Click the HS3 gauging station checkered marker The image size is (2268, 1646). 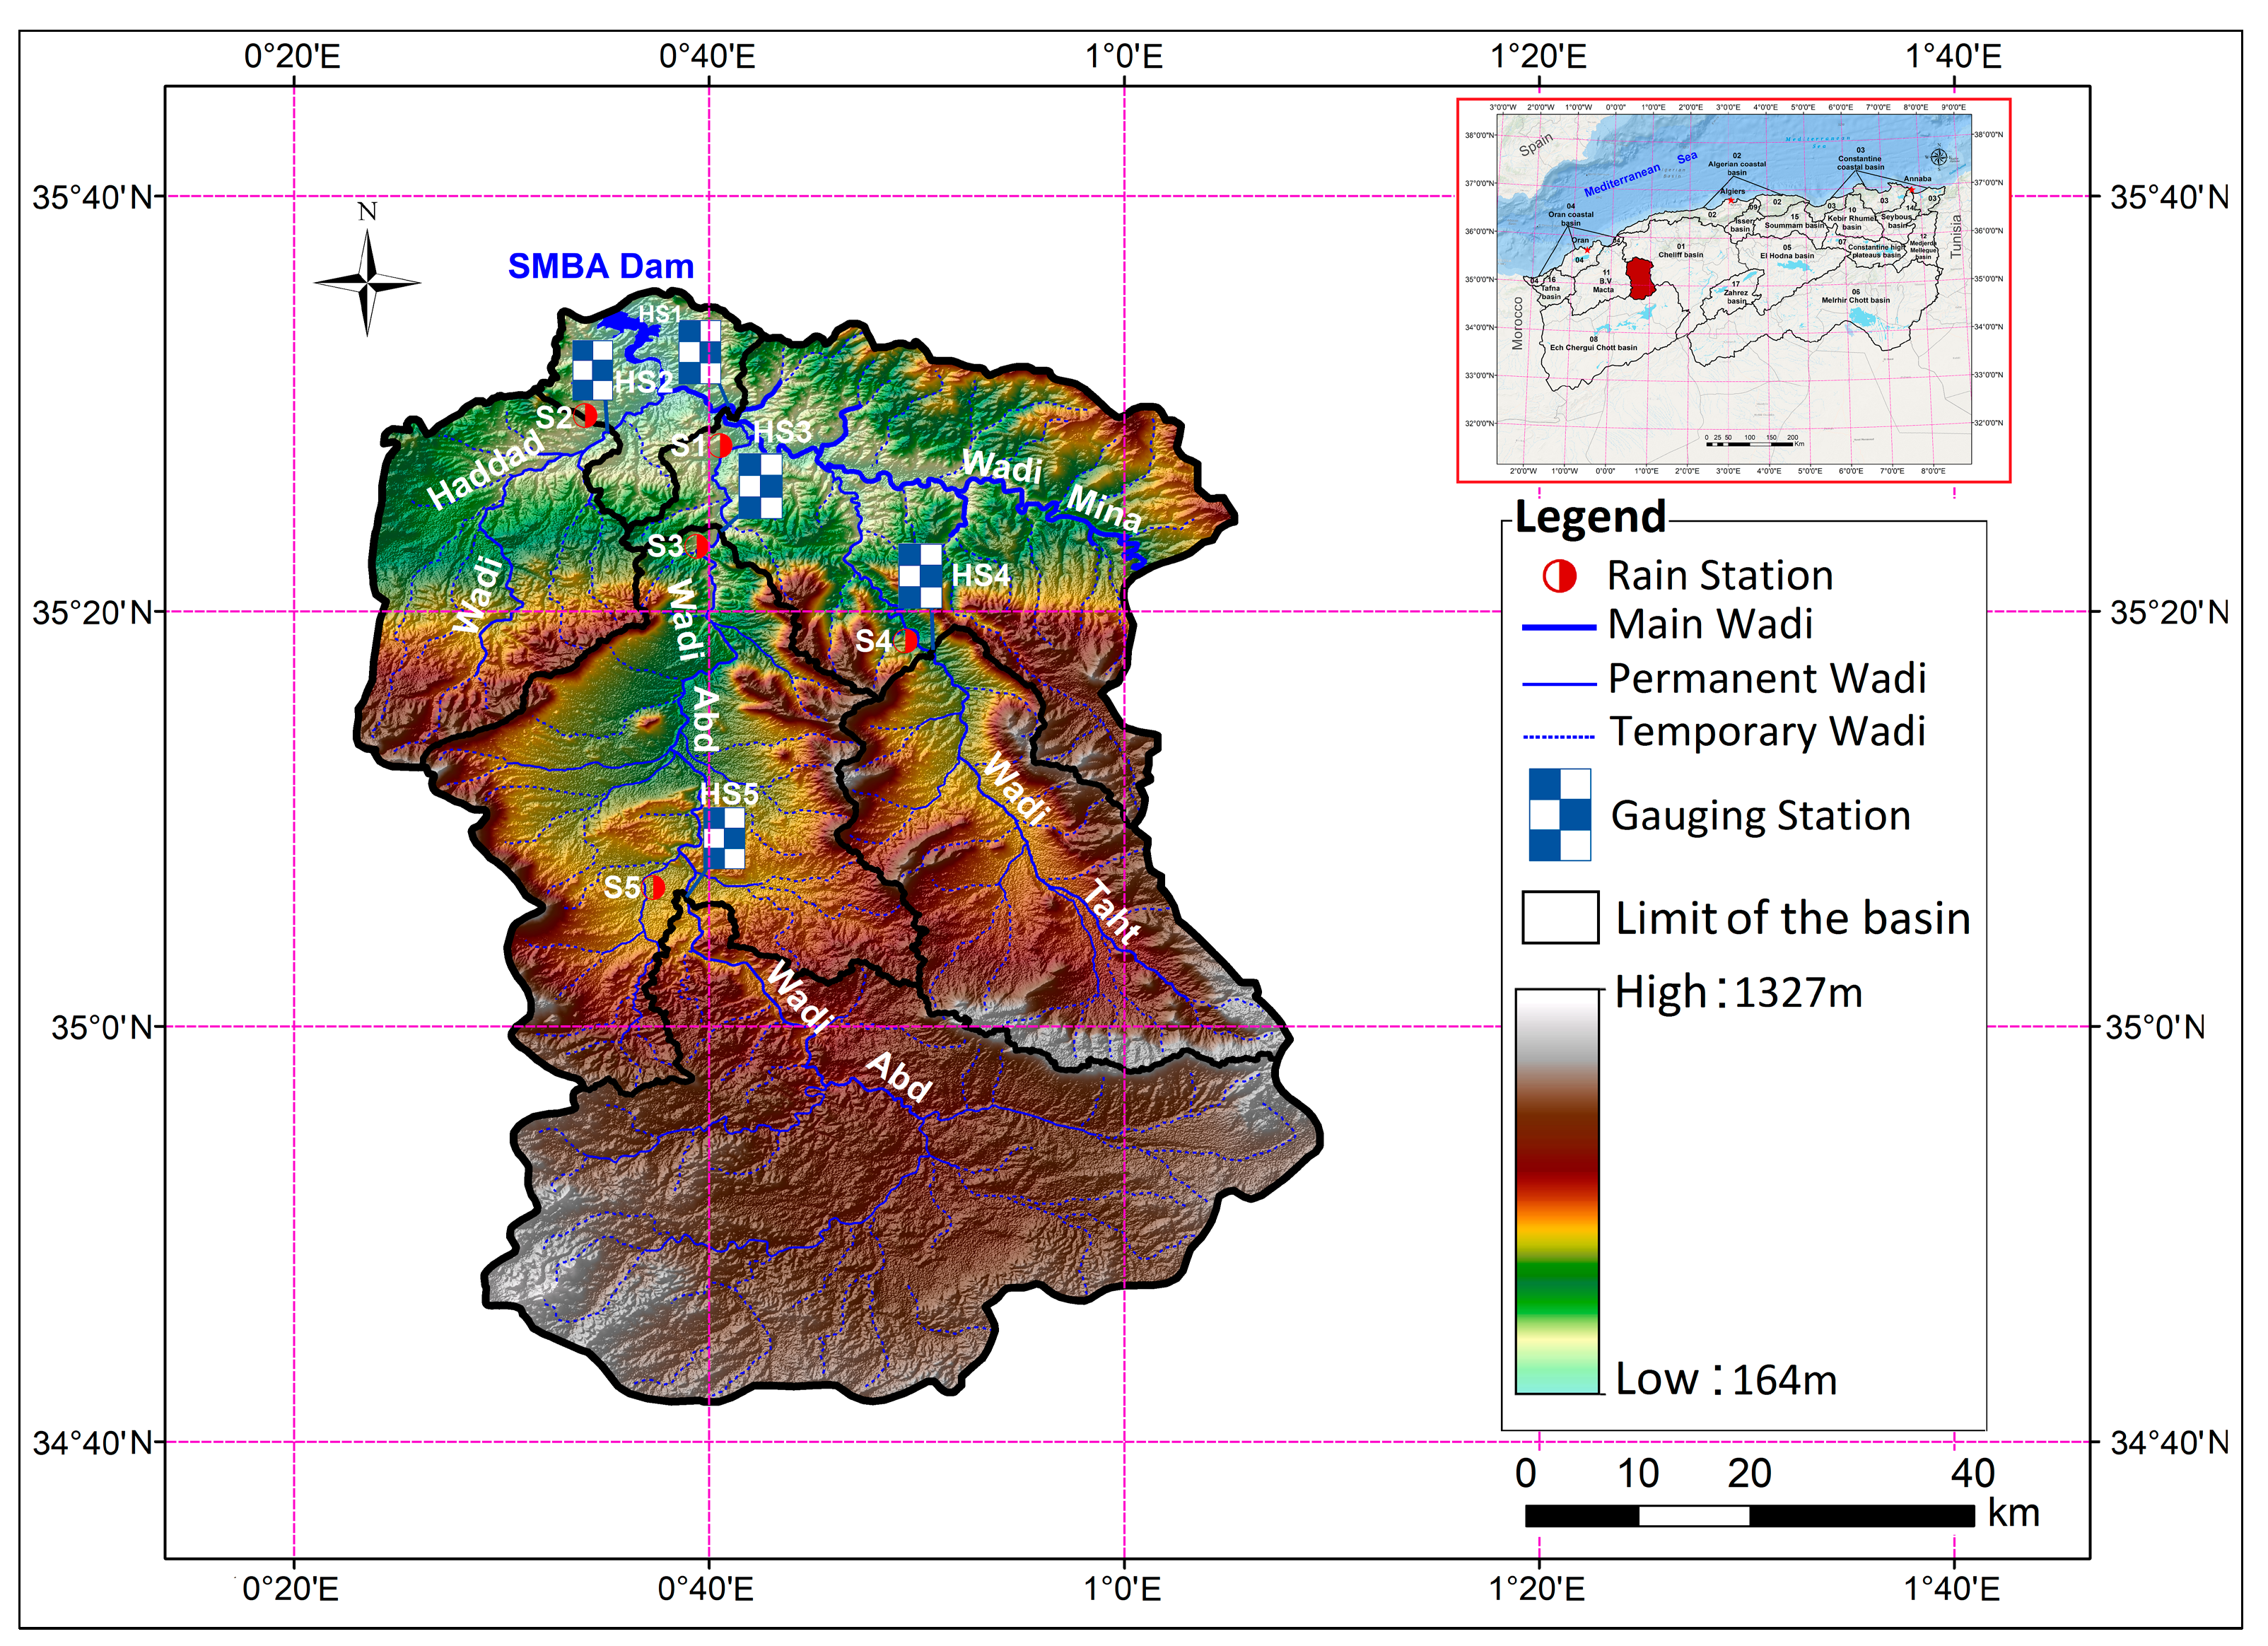click(760, 486)
